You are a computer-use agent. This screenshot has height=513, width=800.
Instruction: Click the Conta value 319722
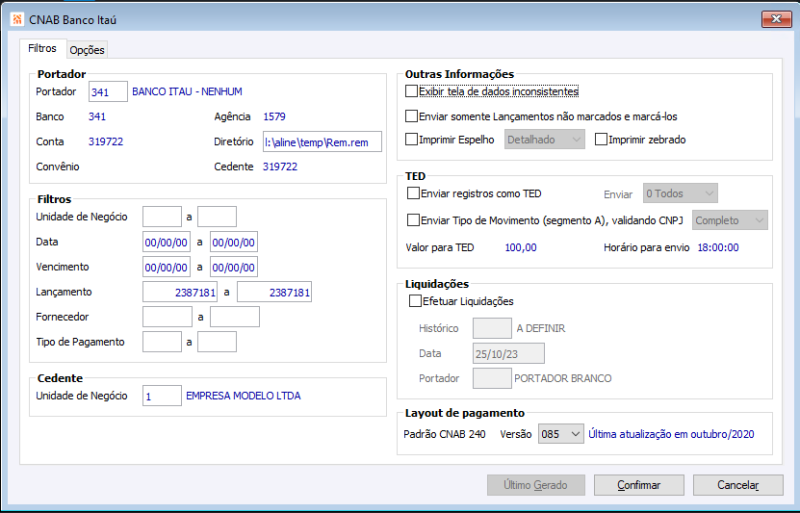click(106, 141)
